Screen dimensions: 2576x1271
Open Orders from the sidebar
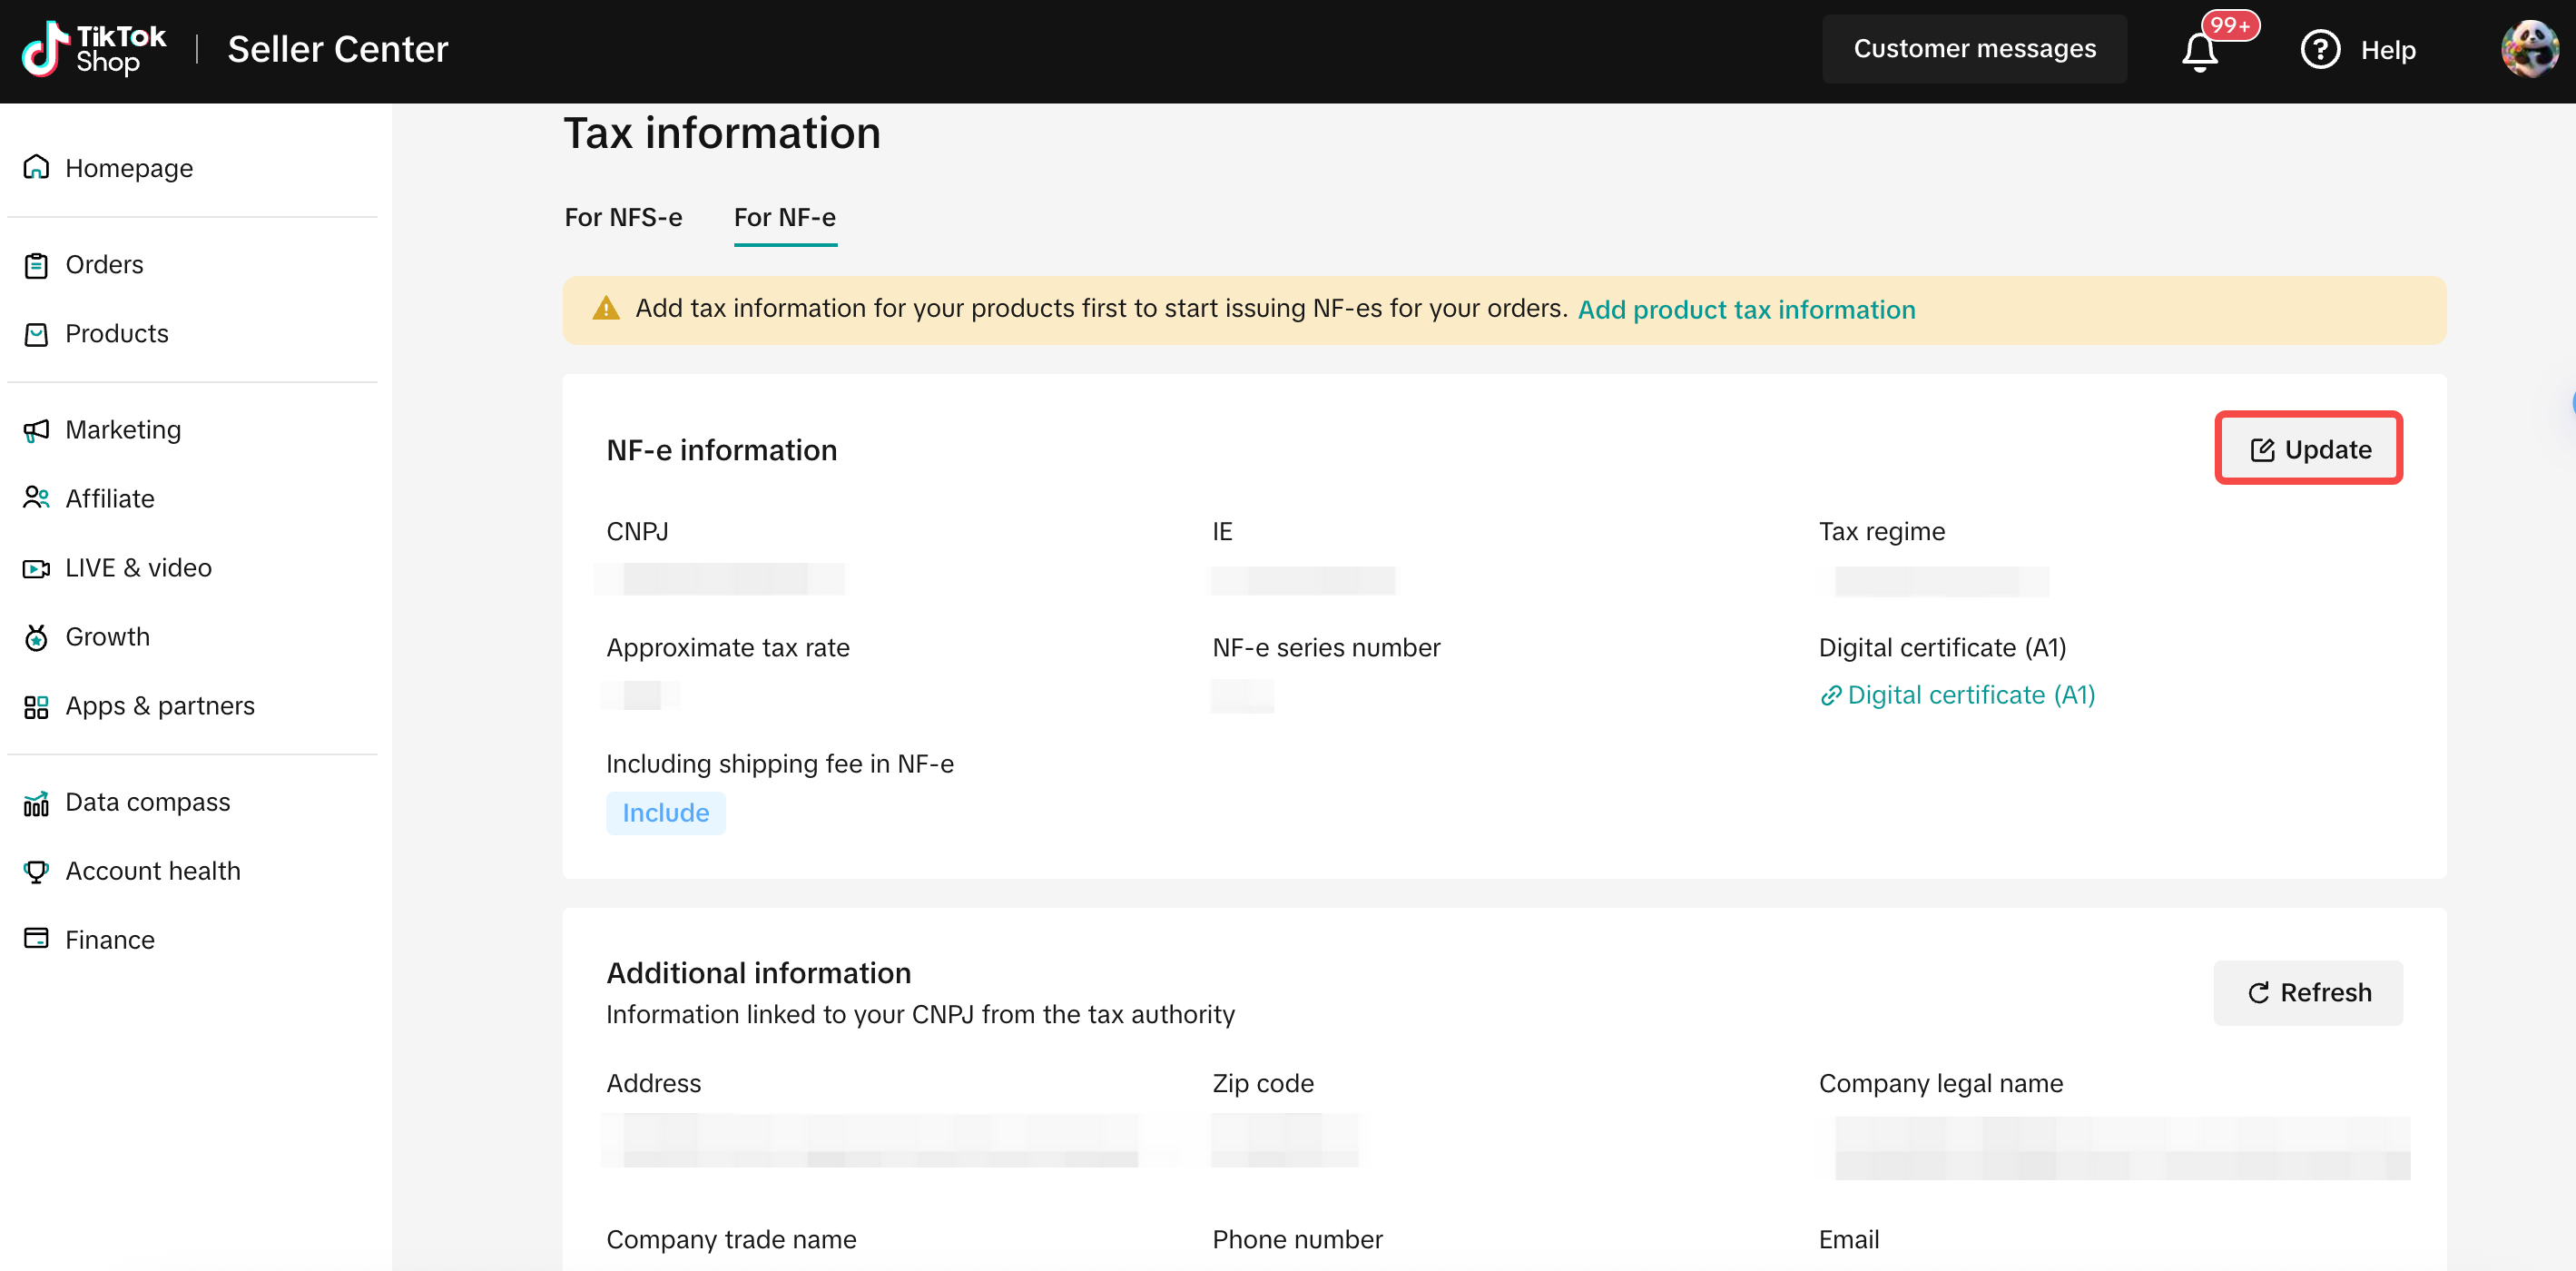[104, 265]
